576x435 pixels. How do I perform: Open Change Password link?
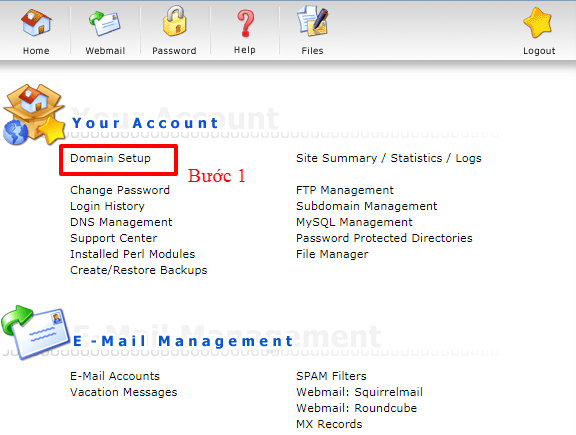[x=120, y=190]
